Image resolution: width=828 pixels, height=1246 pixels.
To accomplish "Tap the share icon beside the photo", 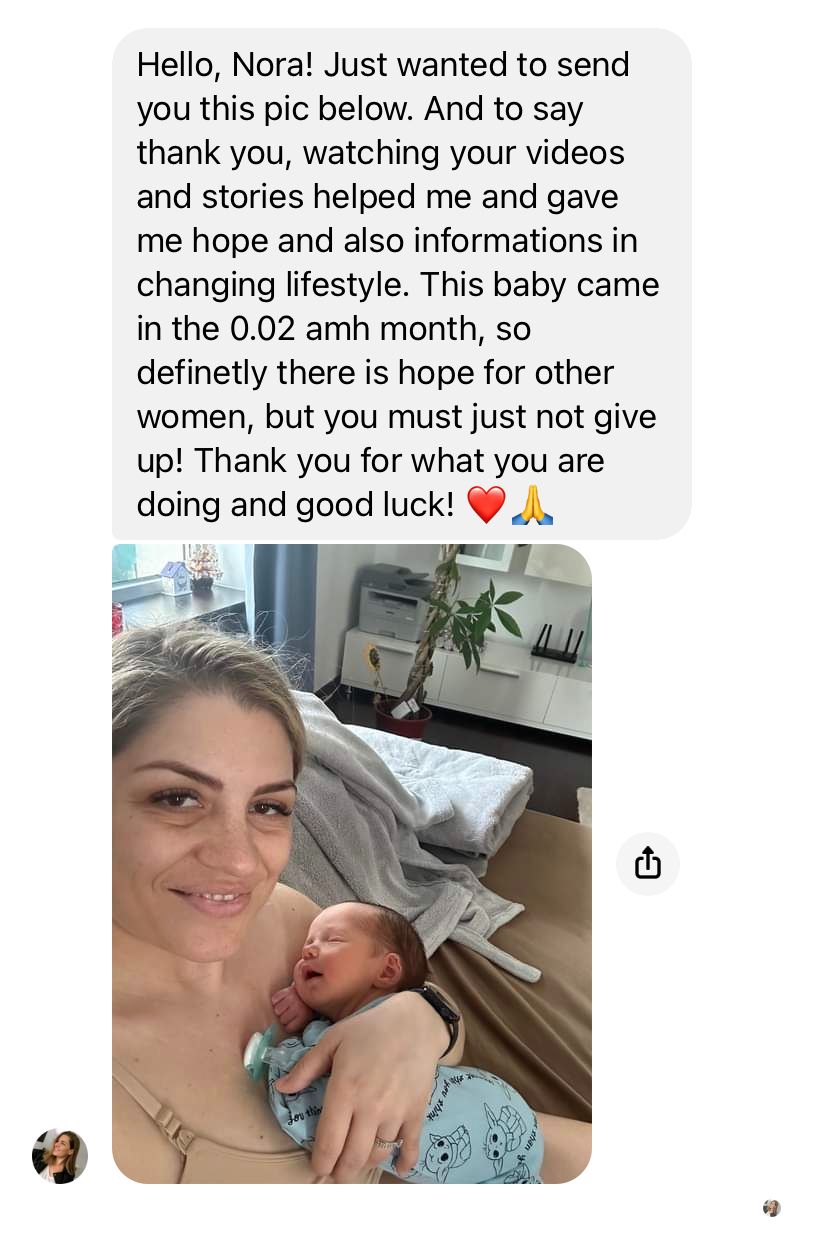I will pyautogui.click(x=648, y=863).
